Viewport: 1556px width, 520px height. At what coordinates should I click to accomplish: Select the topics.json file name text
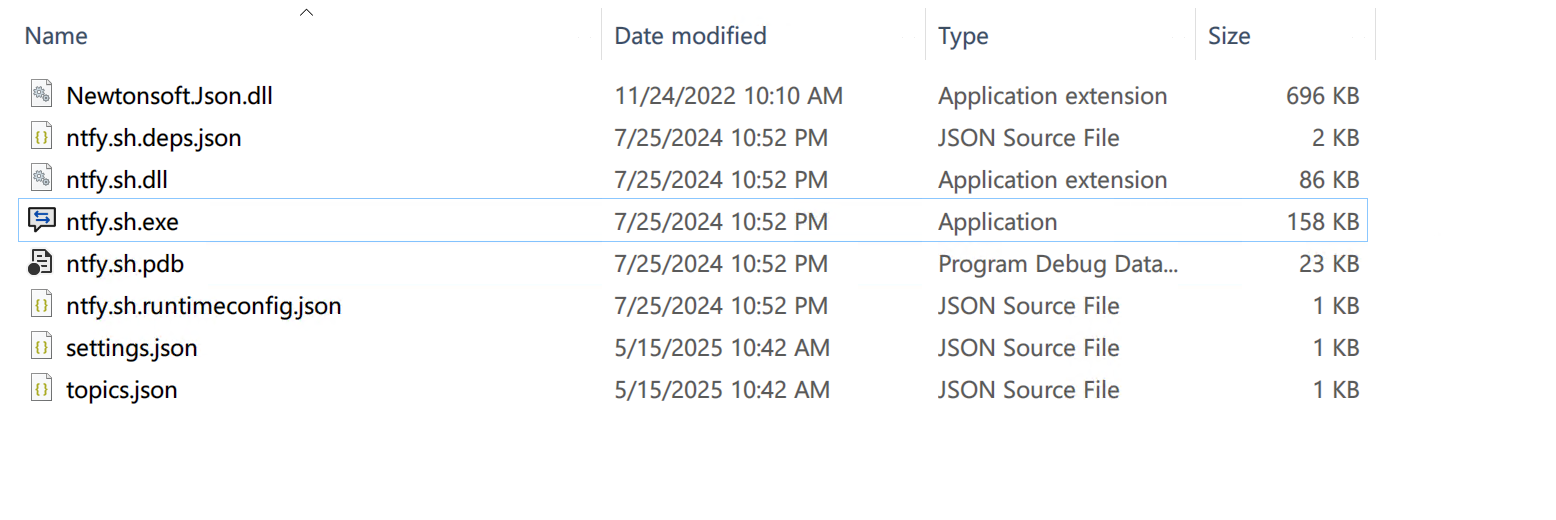pyautogui.click(x=121, y=390)
